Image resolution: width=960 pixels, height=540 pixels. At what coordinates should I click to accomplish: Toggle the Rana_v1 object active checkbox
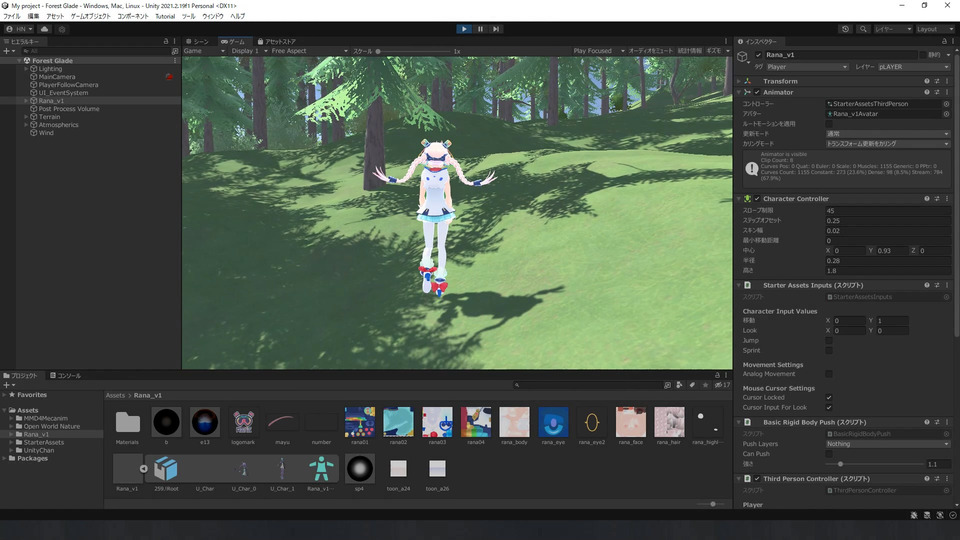(758, 55)
